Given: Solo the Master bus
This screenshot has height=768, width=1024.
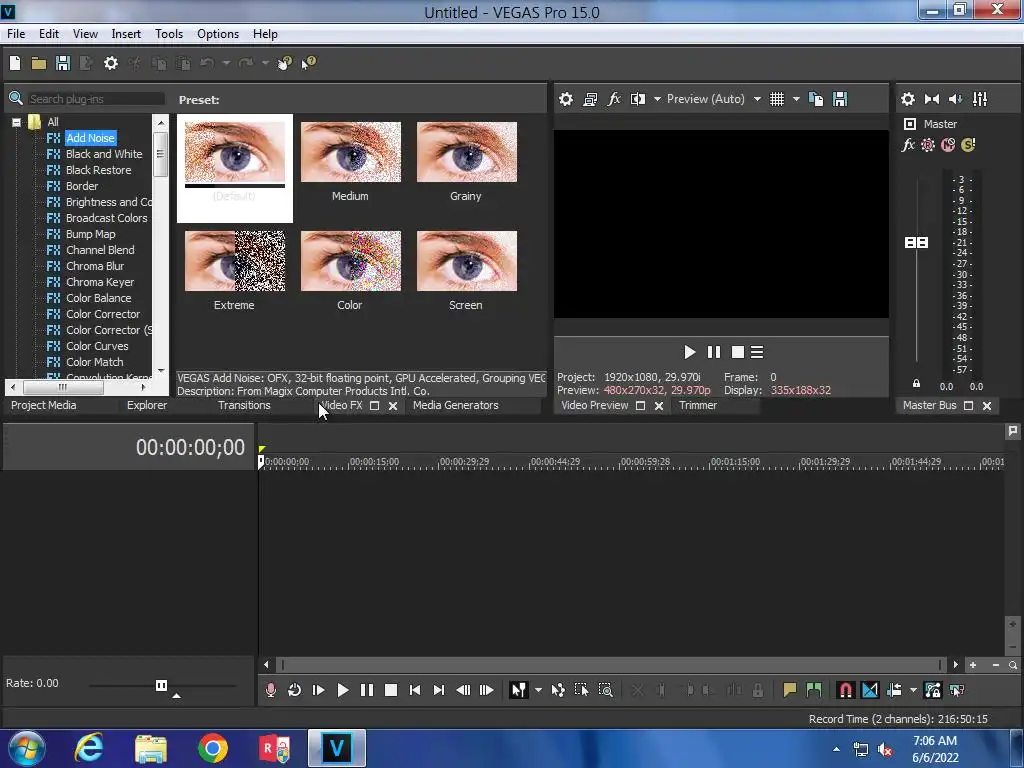Looking at the screenshot, I should (968, 145).
